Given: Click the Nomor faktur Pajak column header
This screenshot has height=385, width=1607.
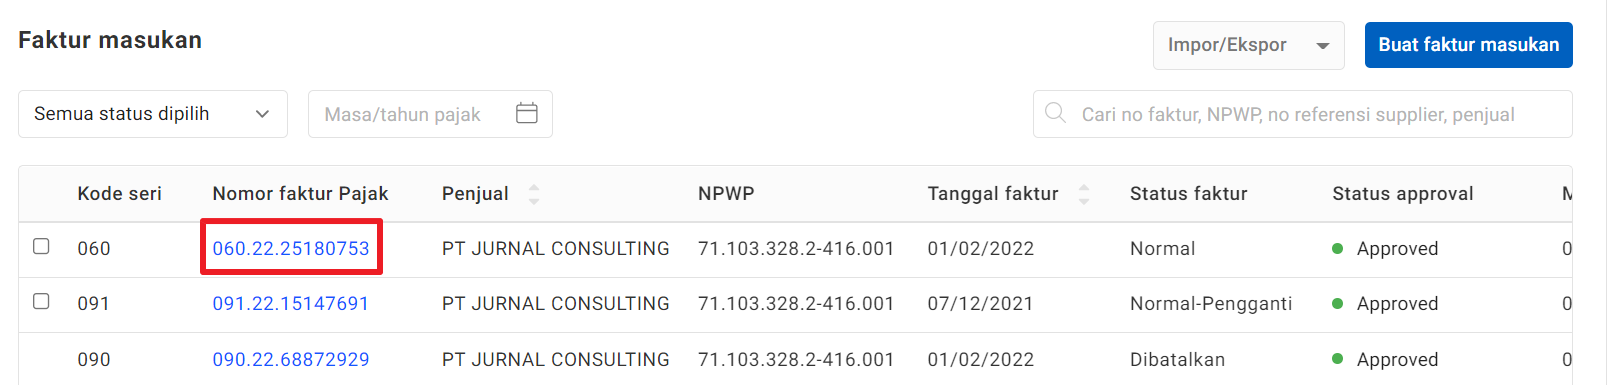Looking at the screenshot, I should pos(300,194).
